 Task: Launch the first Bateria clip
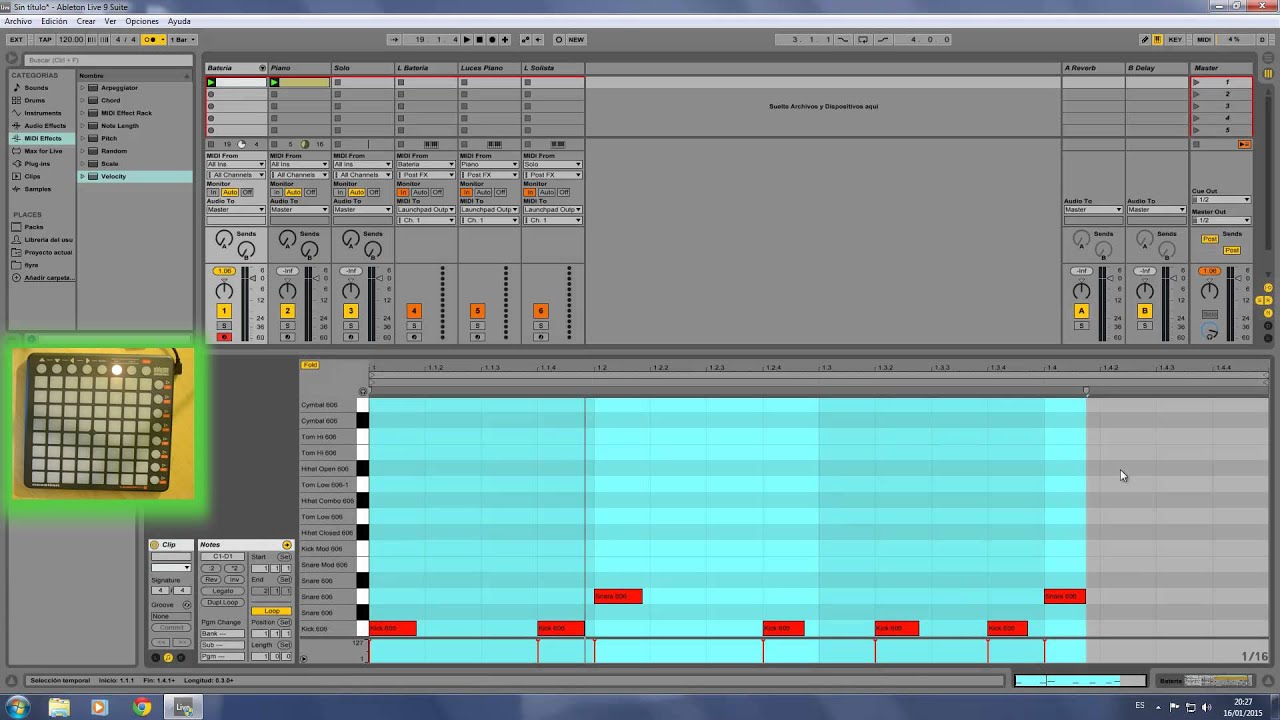click(211, 82)
